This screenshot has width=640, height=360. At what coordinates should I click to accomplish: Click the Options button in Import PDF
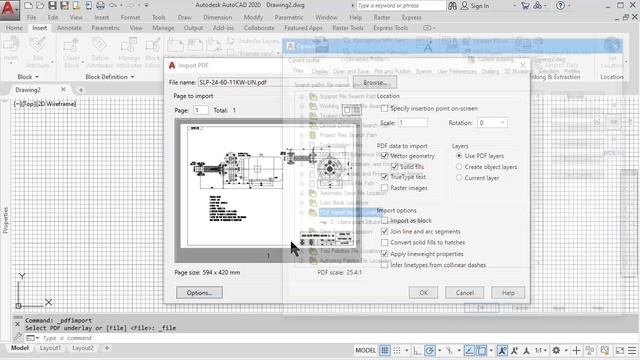[x=199, y=293]
